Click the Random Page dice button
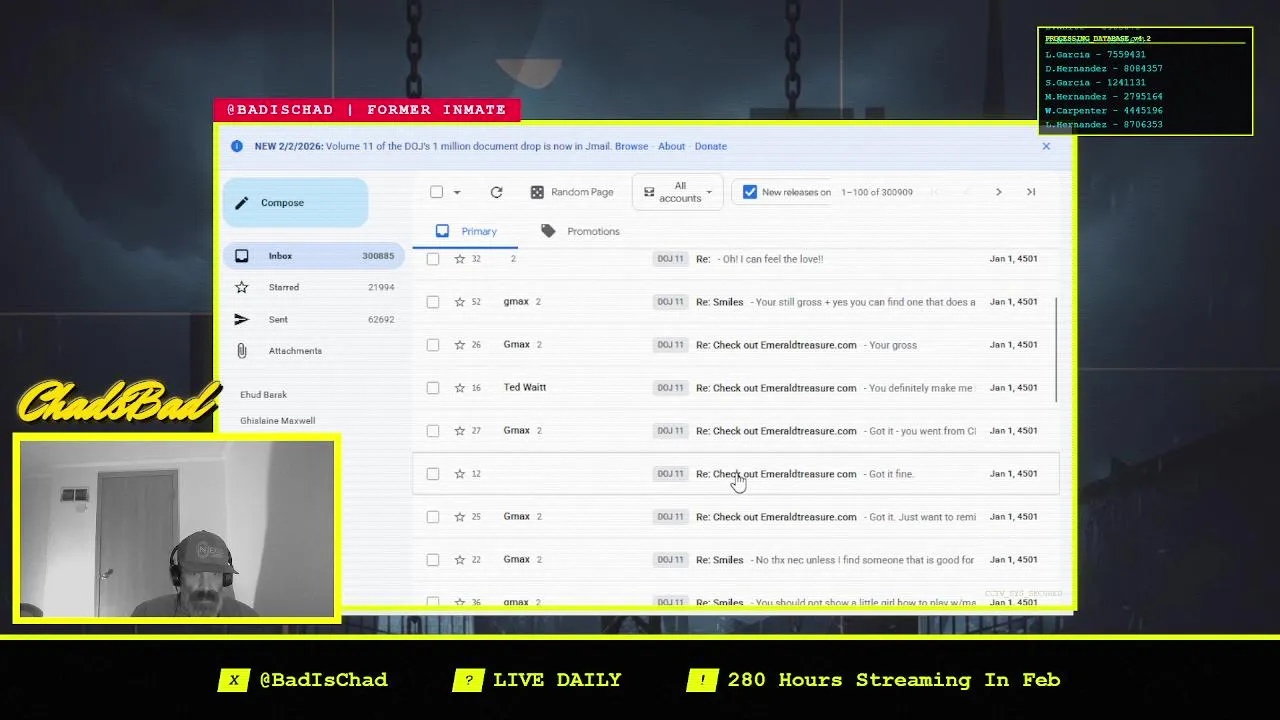This screenshot has height=720, width=1280. point(572,192)
